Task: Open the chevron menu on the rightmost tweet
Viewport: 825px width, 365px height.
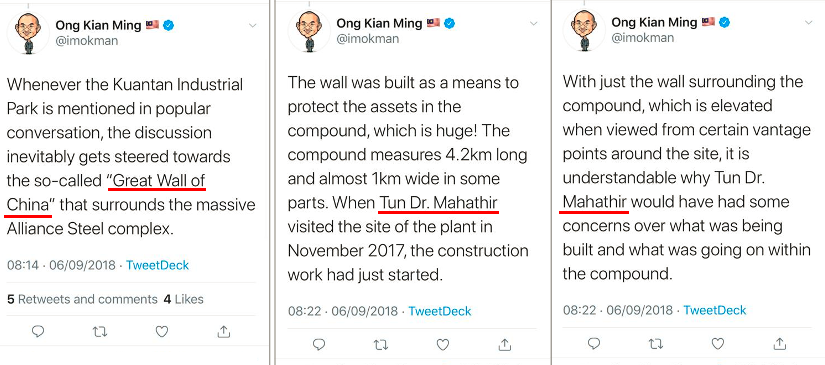Action: (x=809, y=23)
